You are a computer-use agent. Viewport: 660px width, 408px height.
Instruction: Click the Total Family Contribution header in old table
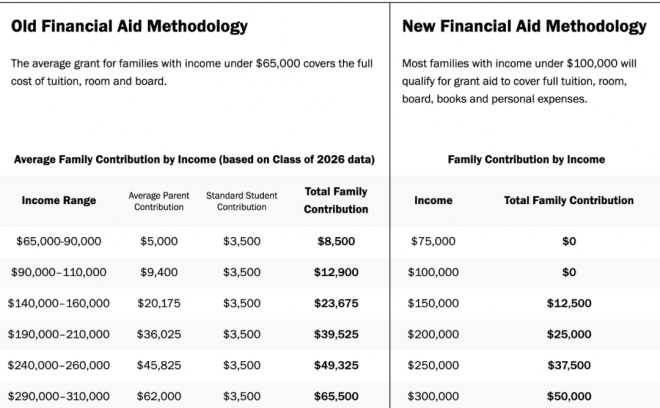click(x=336, y=200)
